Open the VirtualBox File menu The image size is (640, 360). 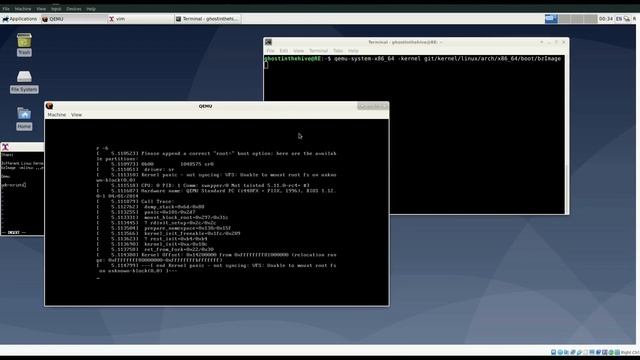click(x=6, y=9)
